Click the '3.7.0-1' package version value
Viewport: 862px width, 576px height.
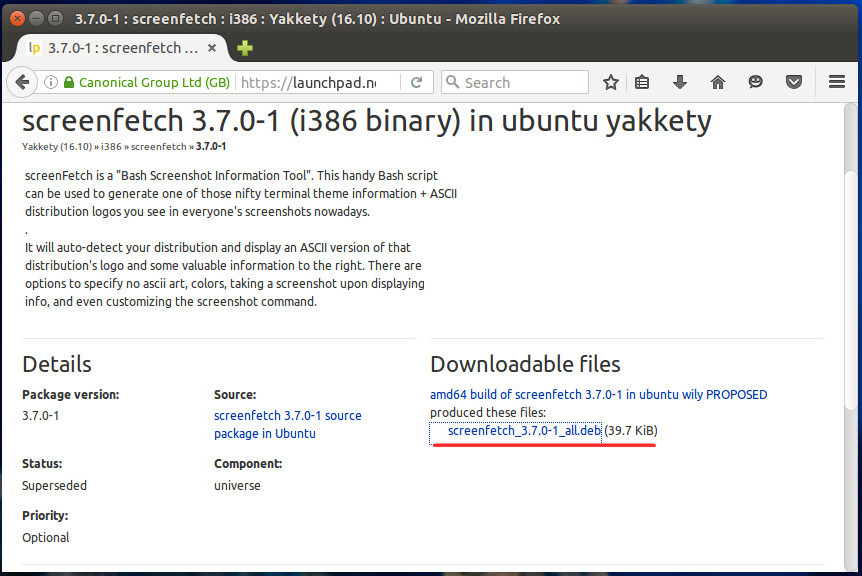tap(41, 416)
